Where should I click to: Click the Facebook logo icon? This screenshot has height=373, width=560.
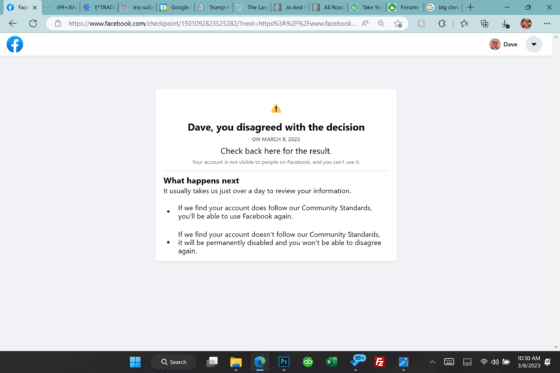[x=15, y=44]
